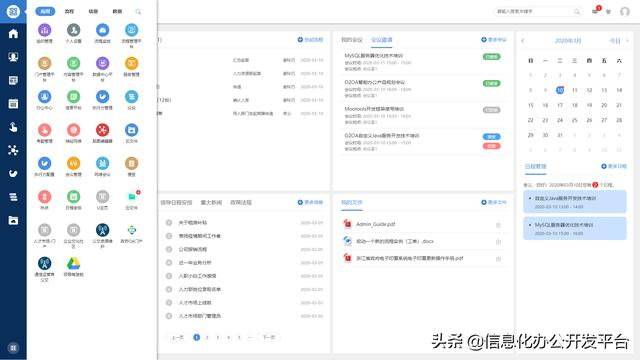Screen dimensions: 640x360
Task: Jump to today in the calendar
Action: click(x=615, y=40)
